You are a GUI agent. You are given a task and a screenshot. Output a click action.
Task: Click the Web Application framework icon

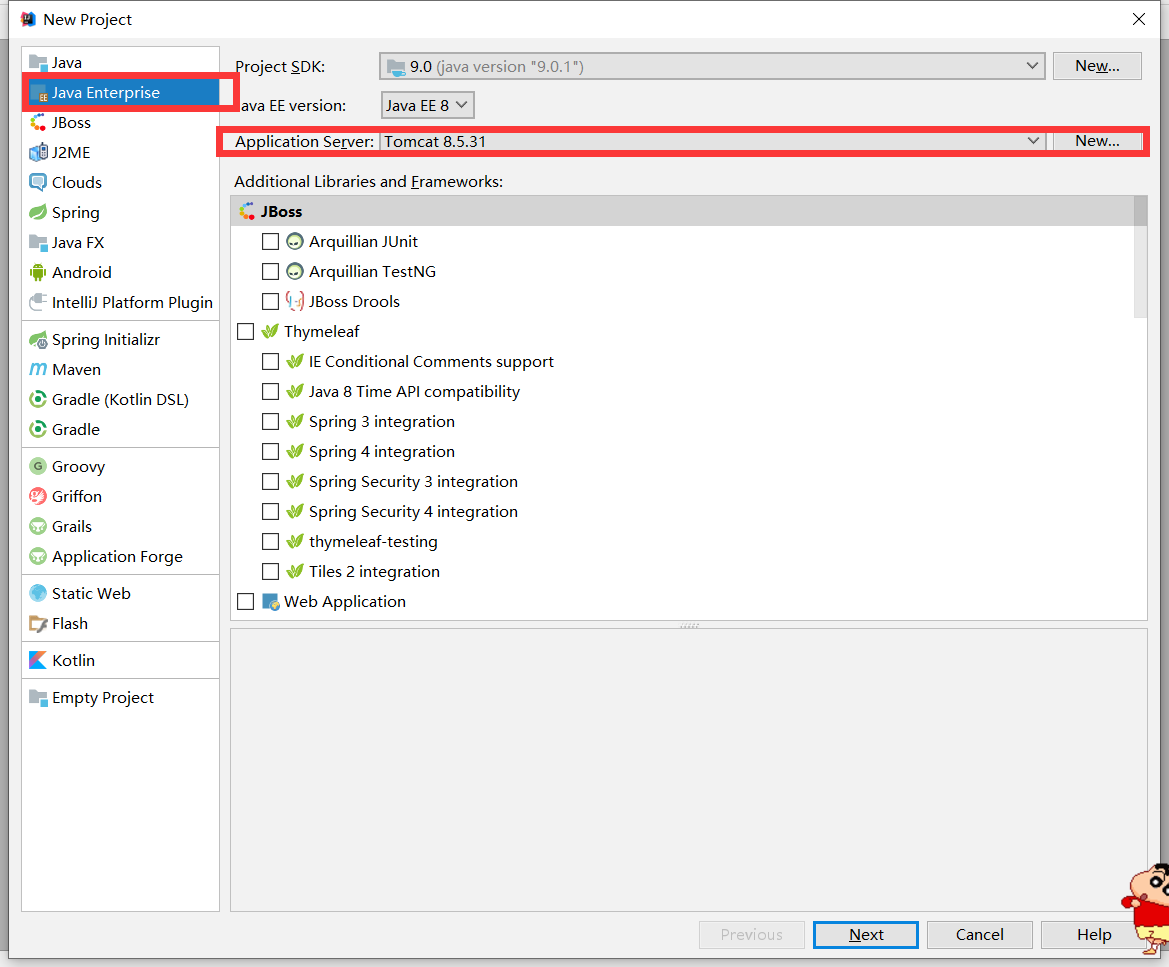[x=271, y=602]
